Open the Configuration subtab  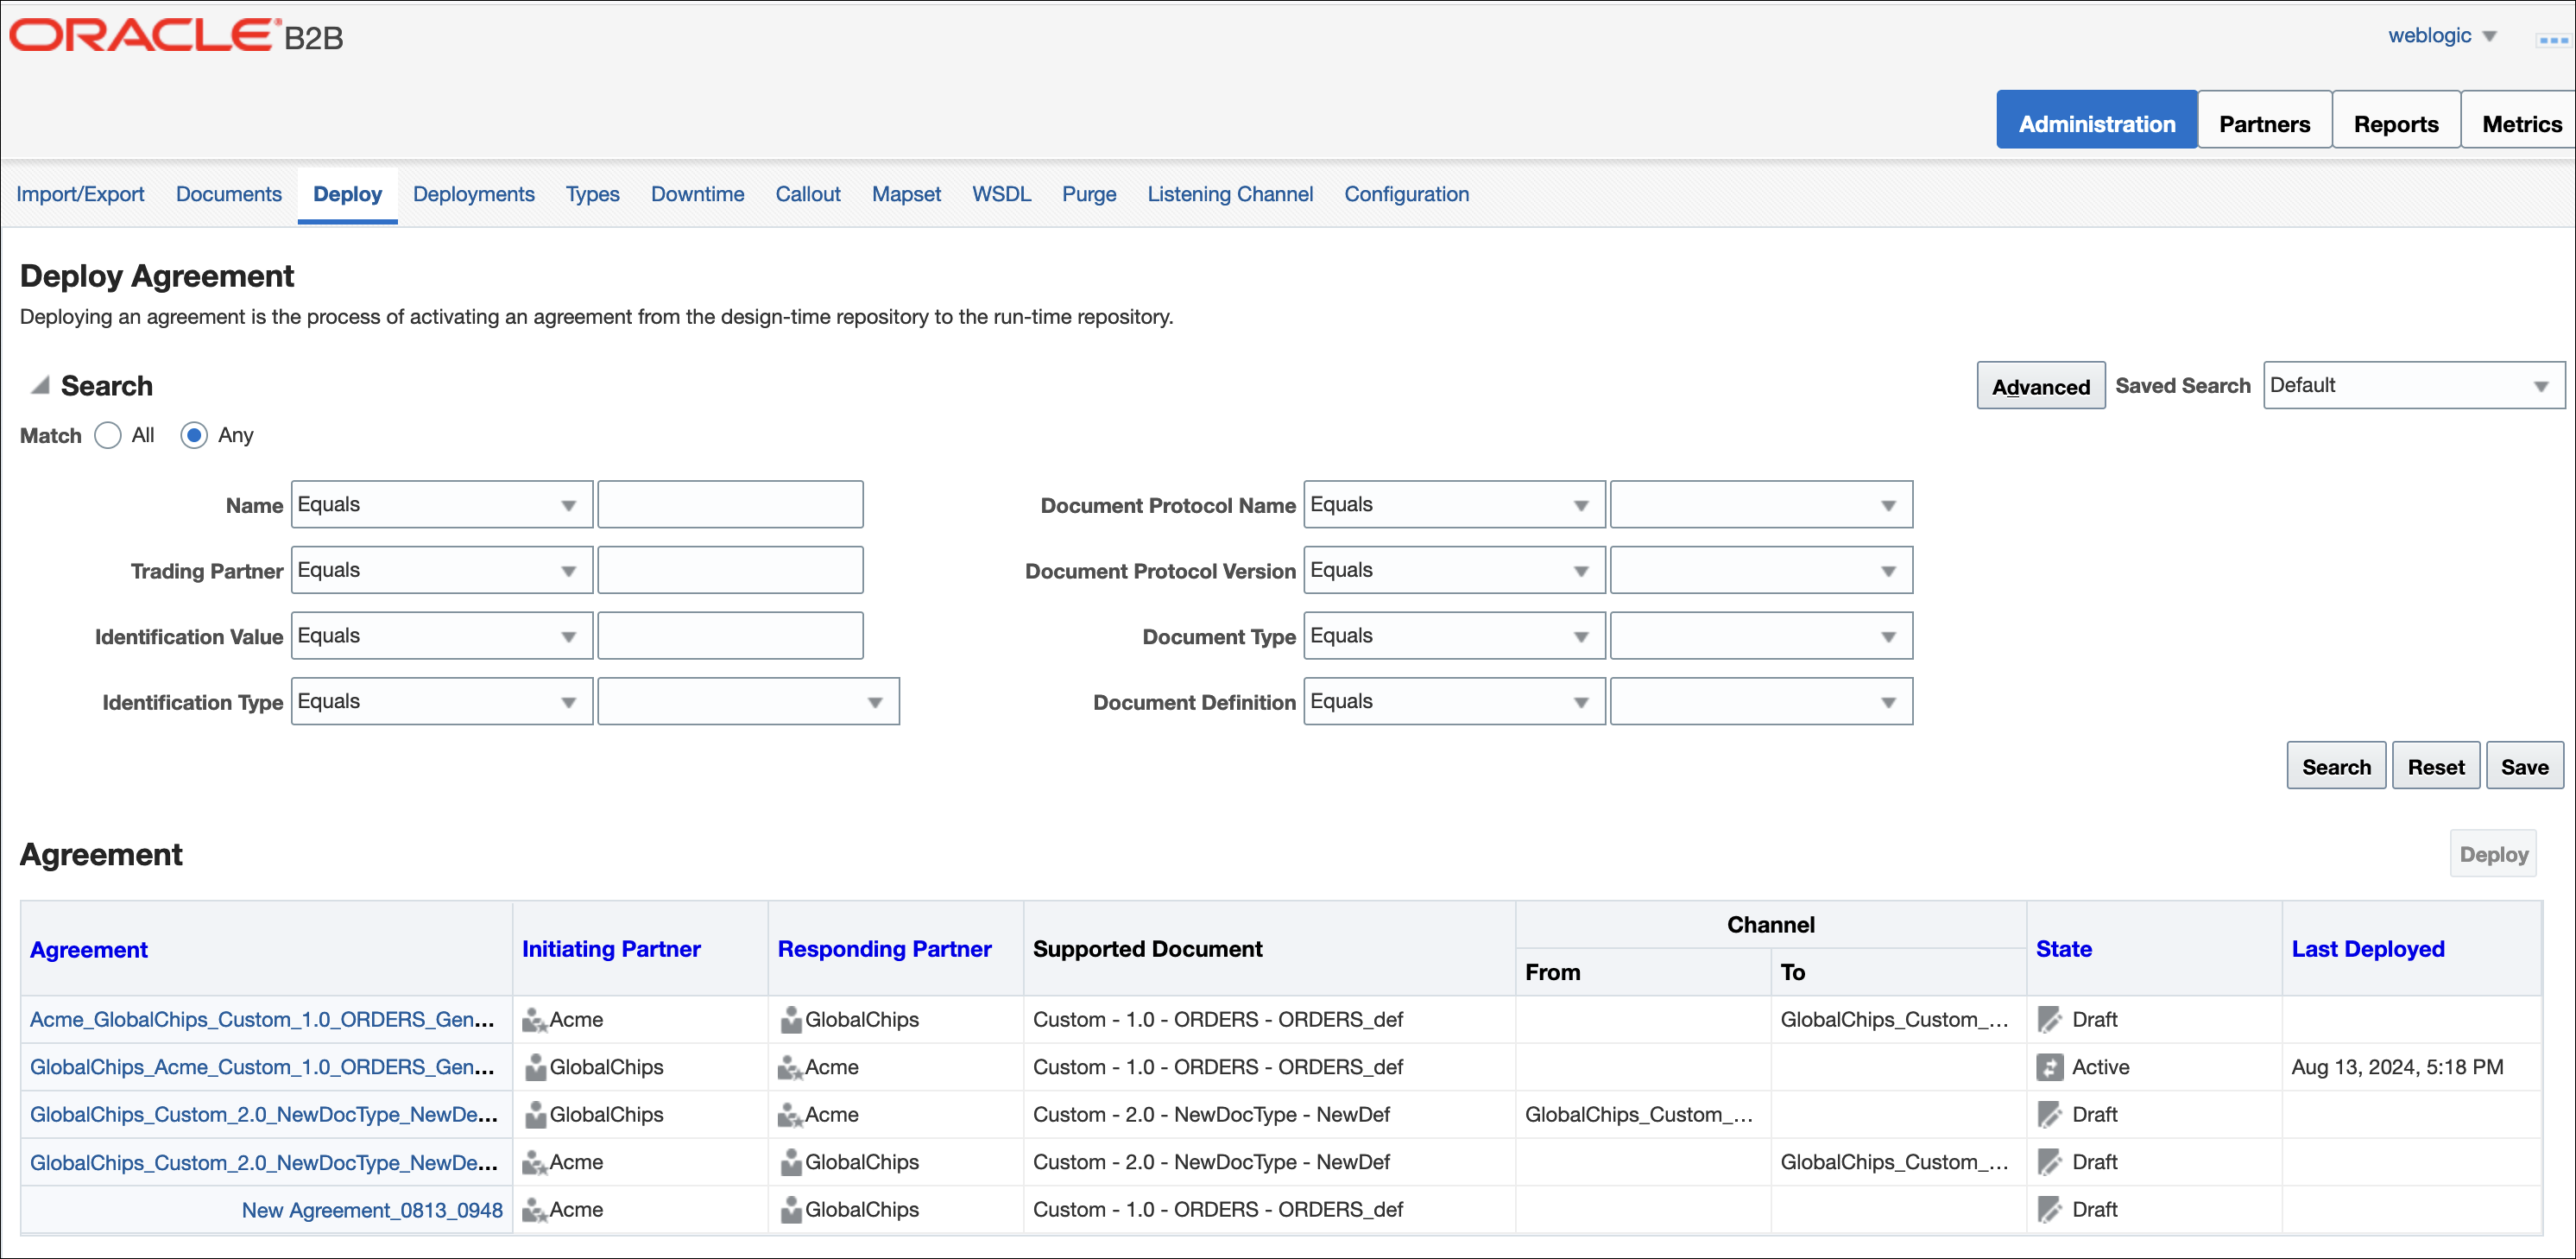(x=1406, y=194)
